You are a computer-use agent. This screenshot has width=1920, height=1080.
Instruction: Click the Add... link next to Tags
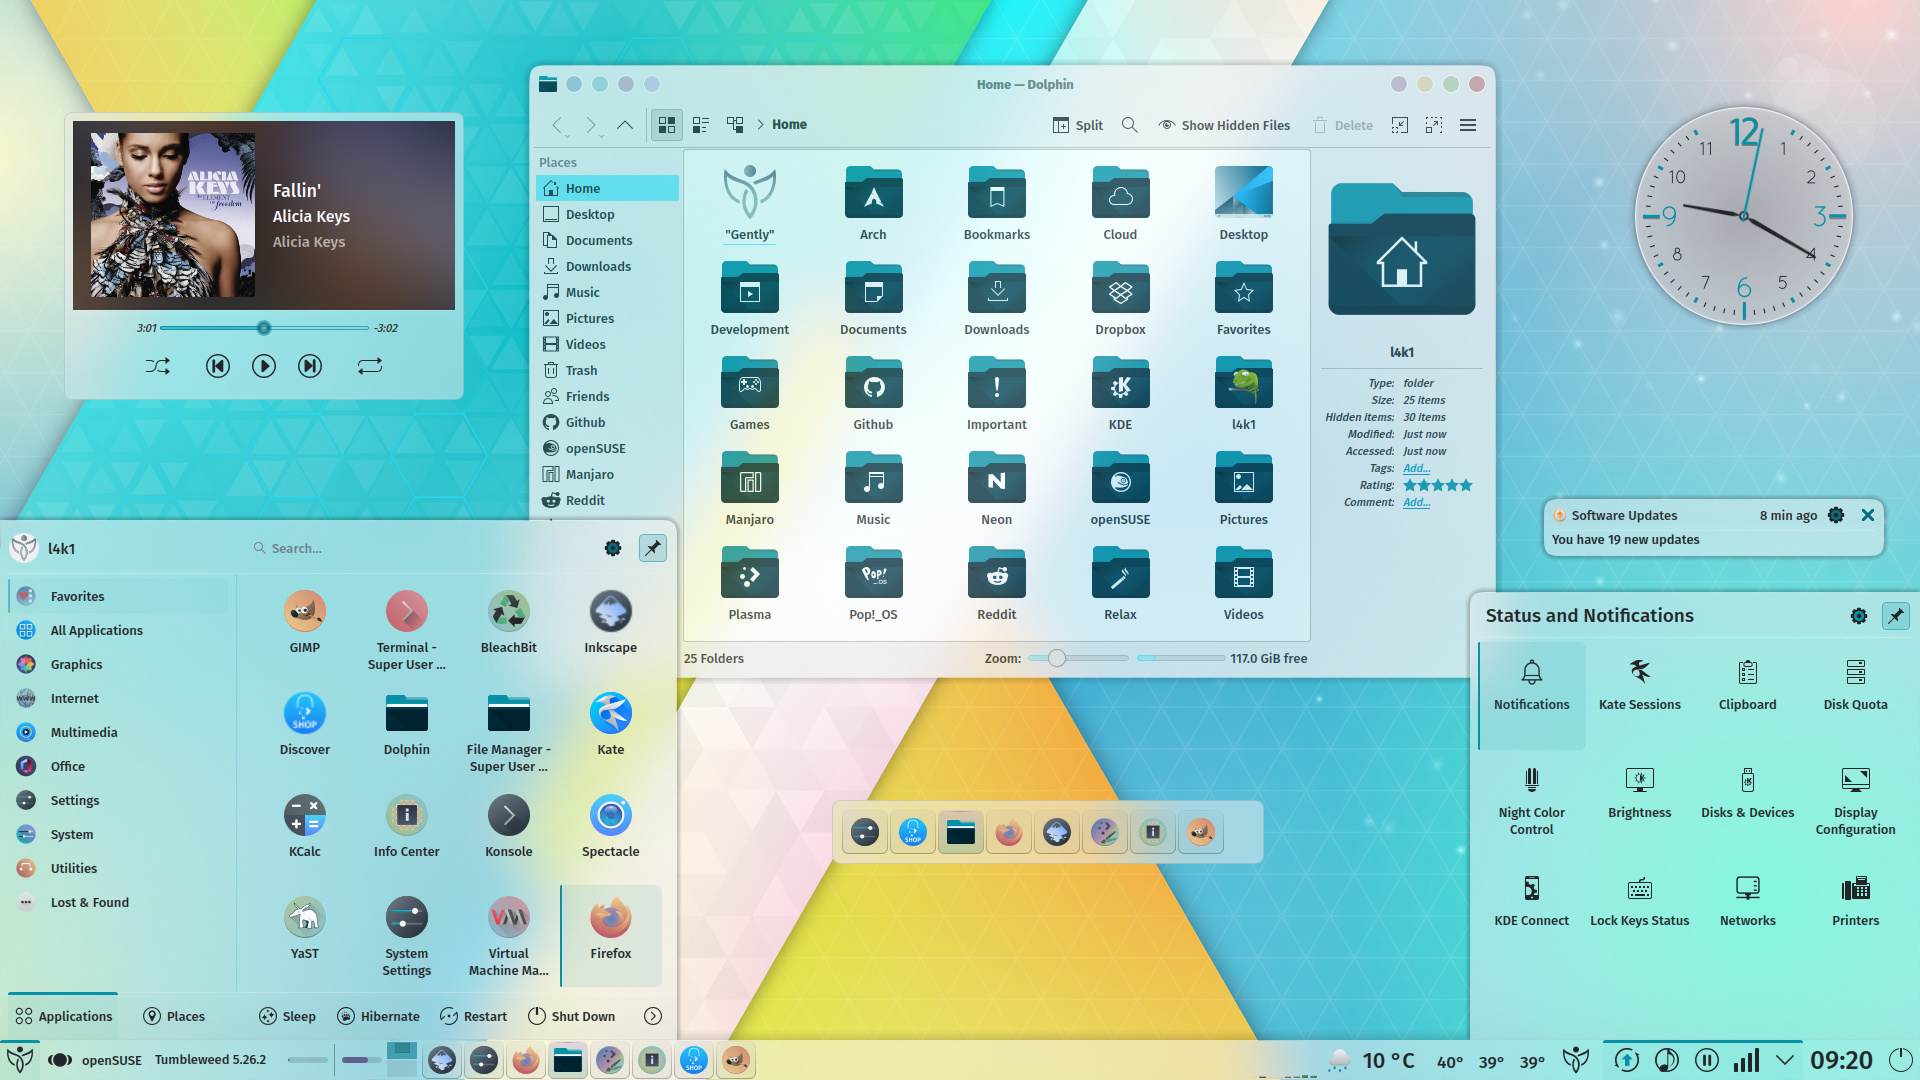click(x=1415, y=468)
